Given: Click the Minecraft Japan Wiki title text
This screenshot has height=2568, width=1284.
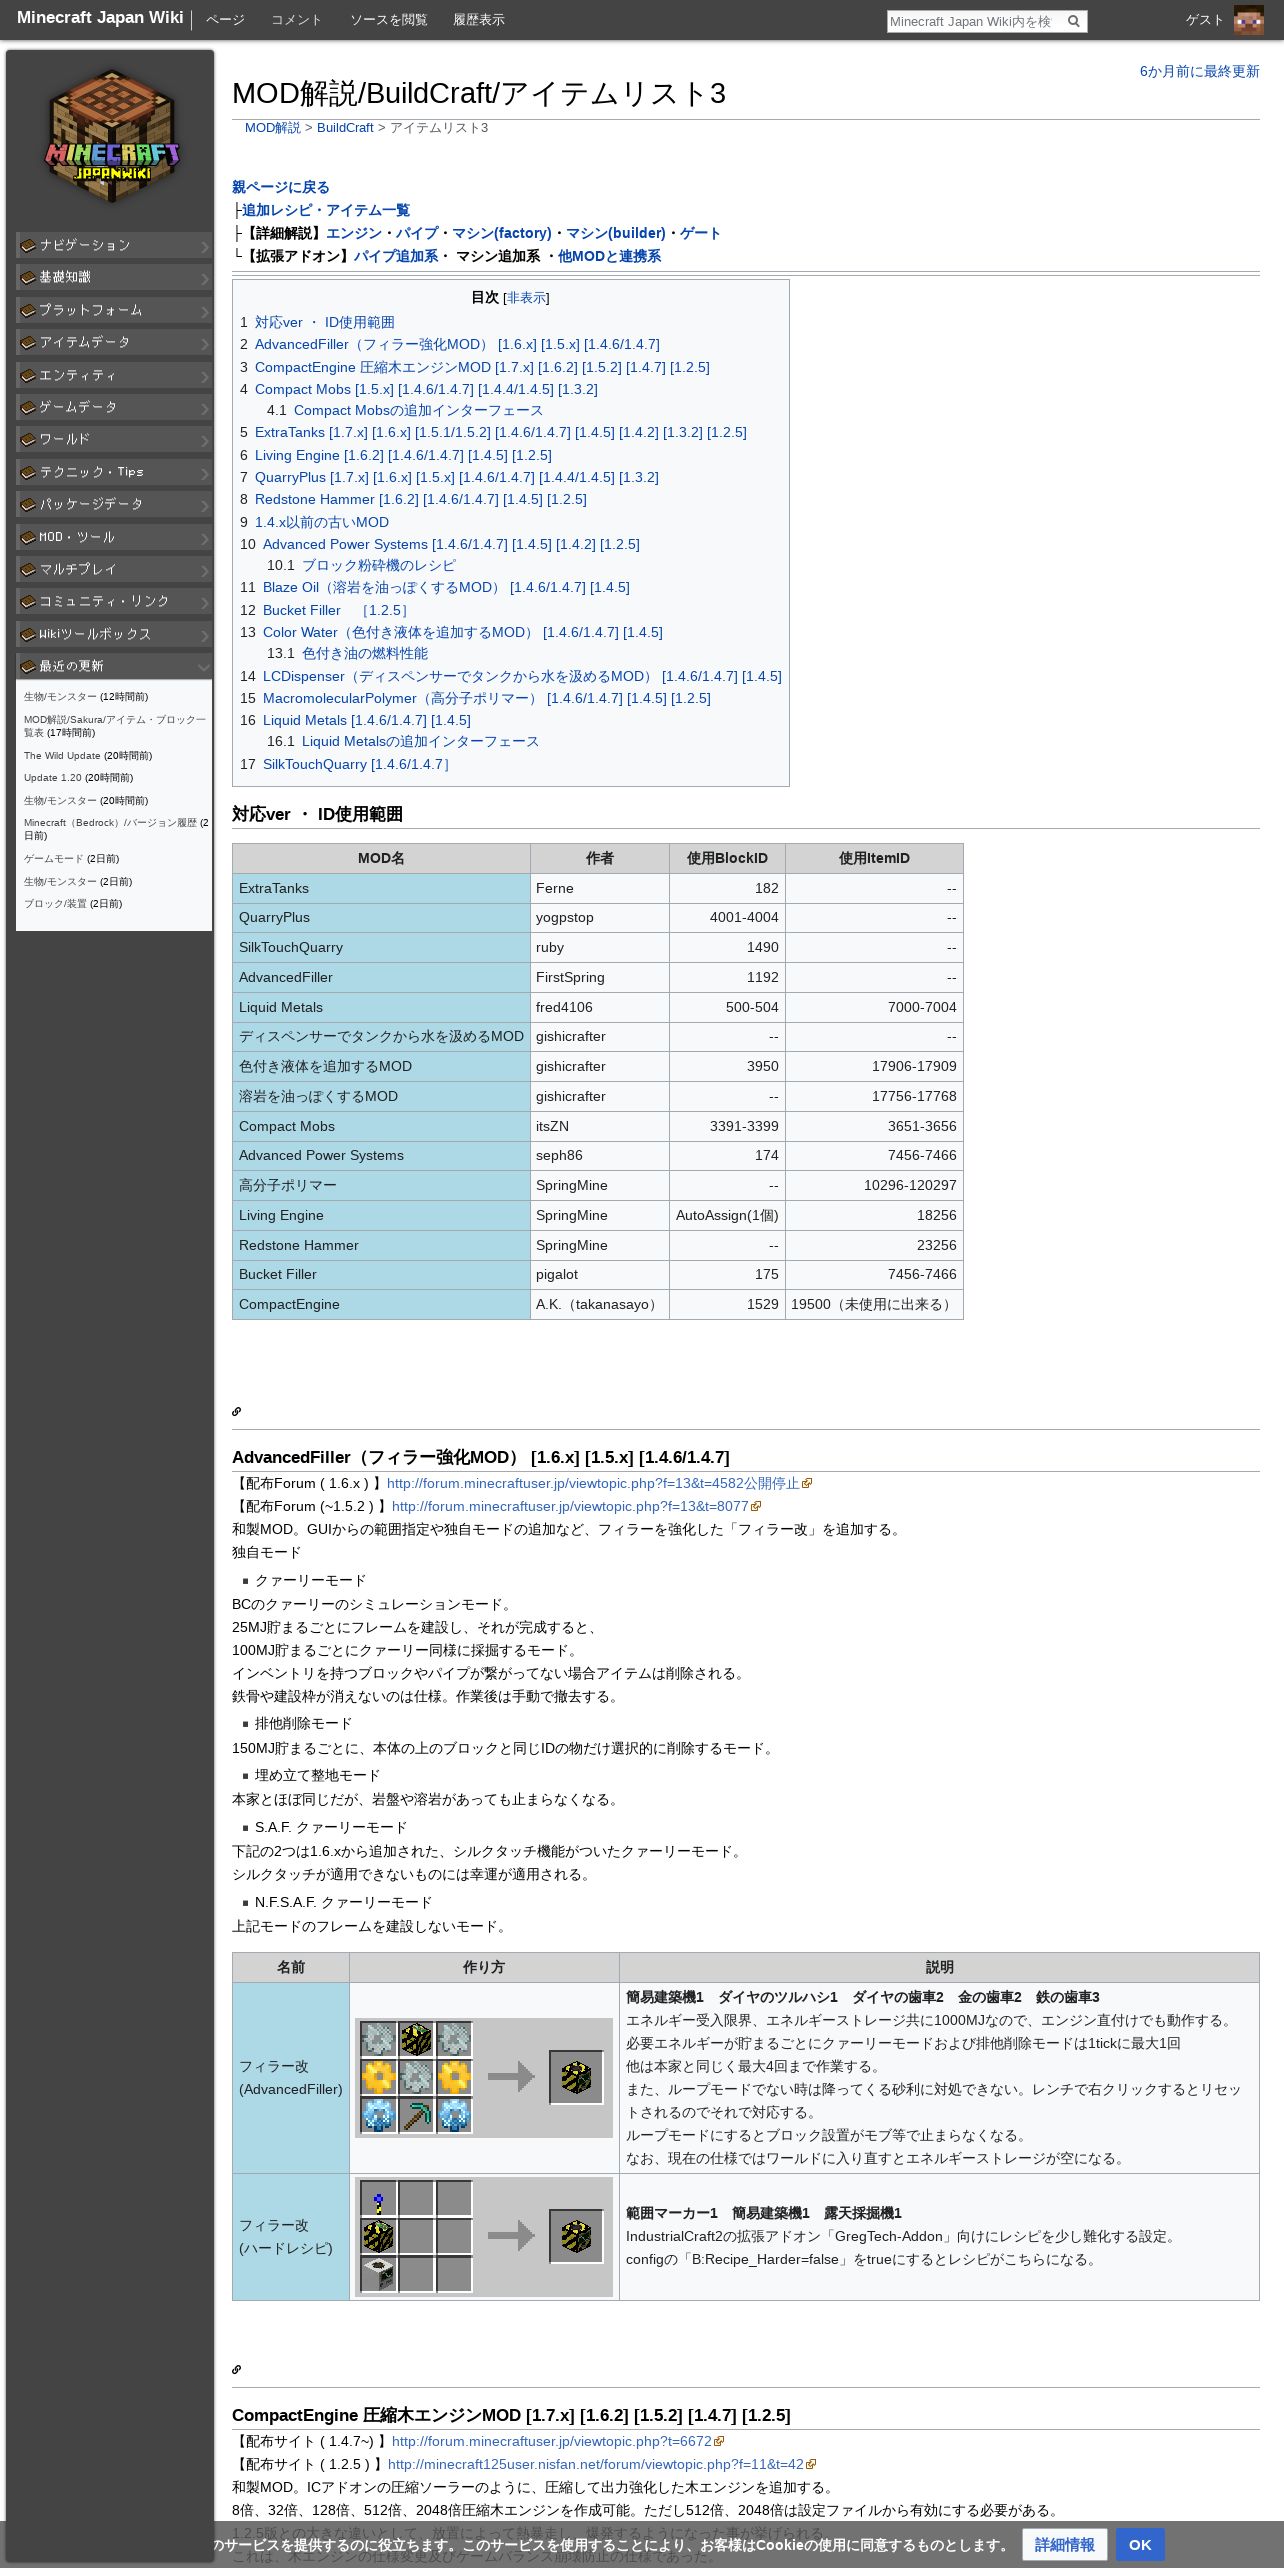Looking at the screenshot, I should [100, 18].
